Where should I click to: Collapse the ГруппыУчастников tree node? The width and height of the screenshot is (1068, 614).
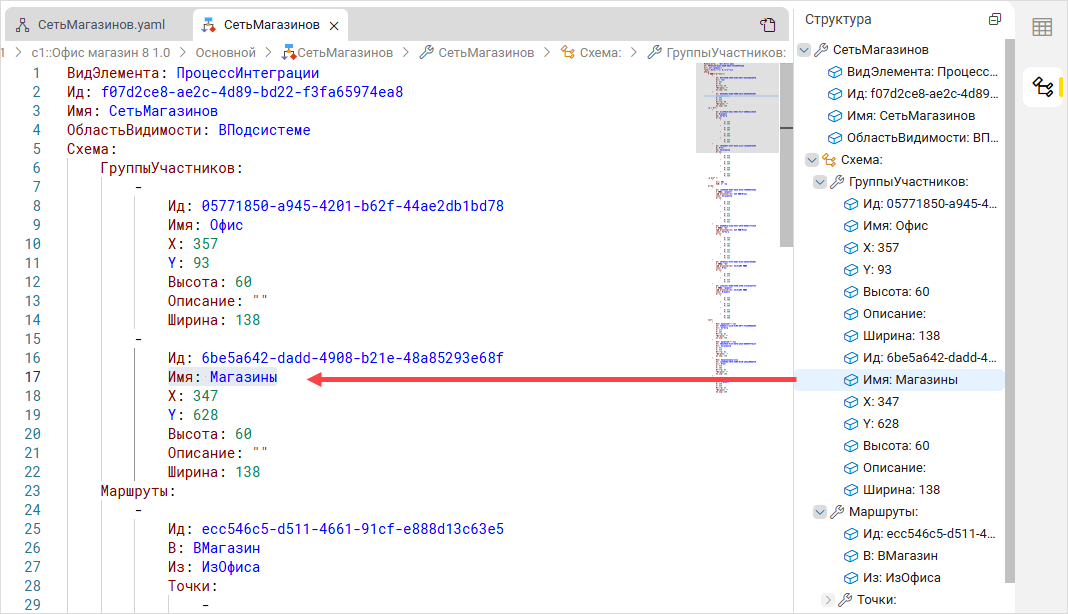tap(820, 182)
